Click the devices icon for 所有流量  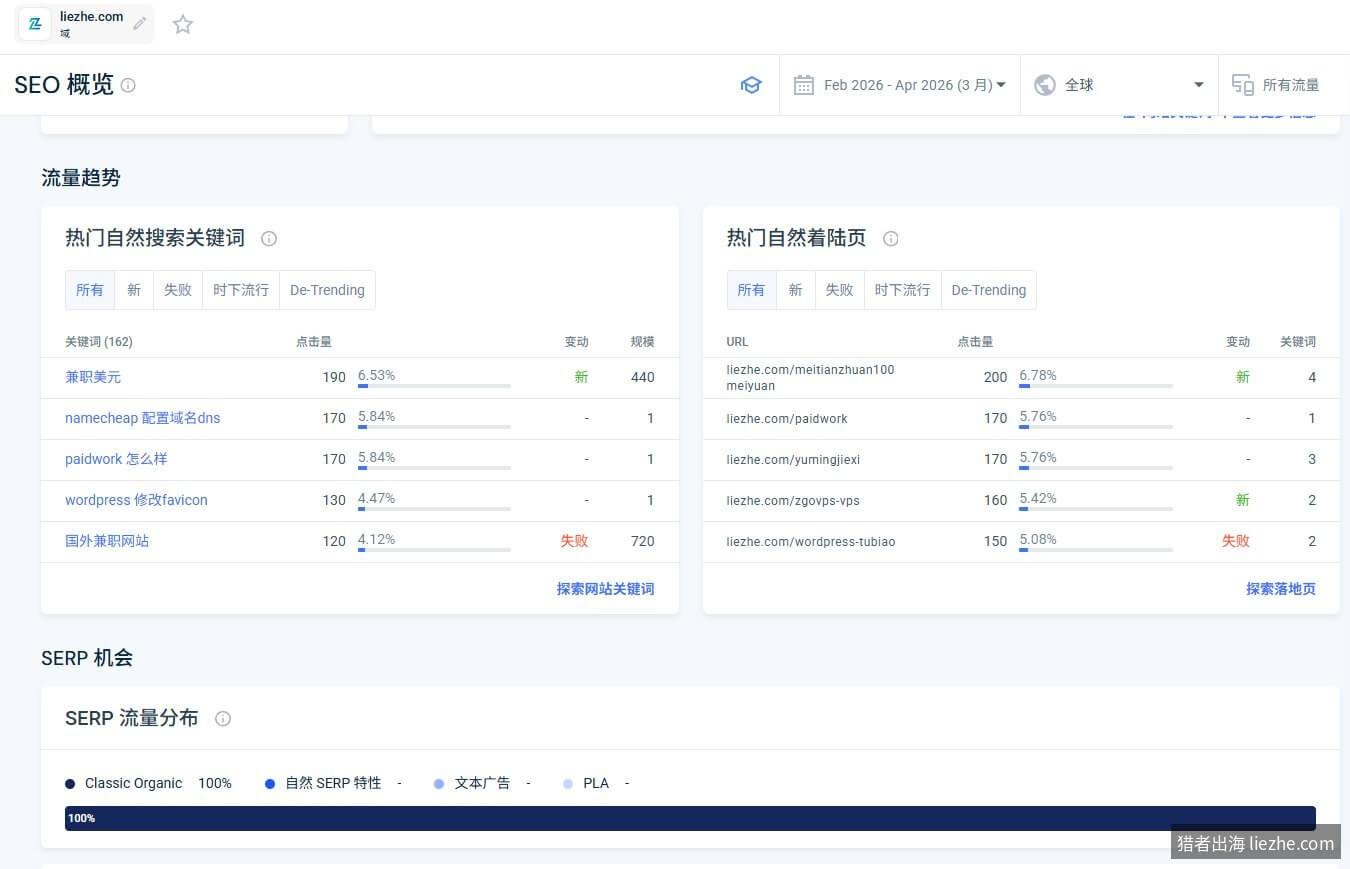pos(1242,85)
